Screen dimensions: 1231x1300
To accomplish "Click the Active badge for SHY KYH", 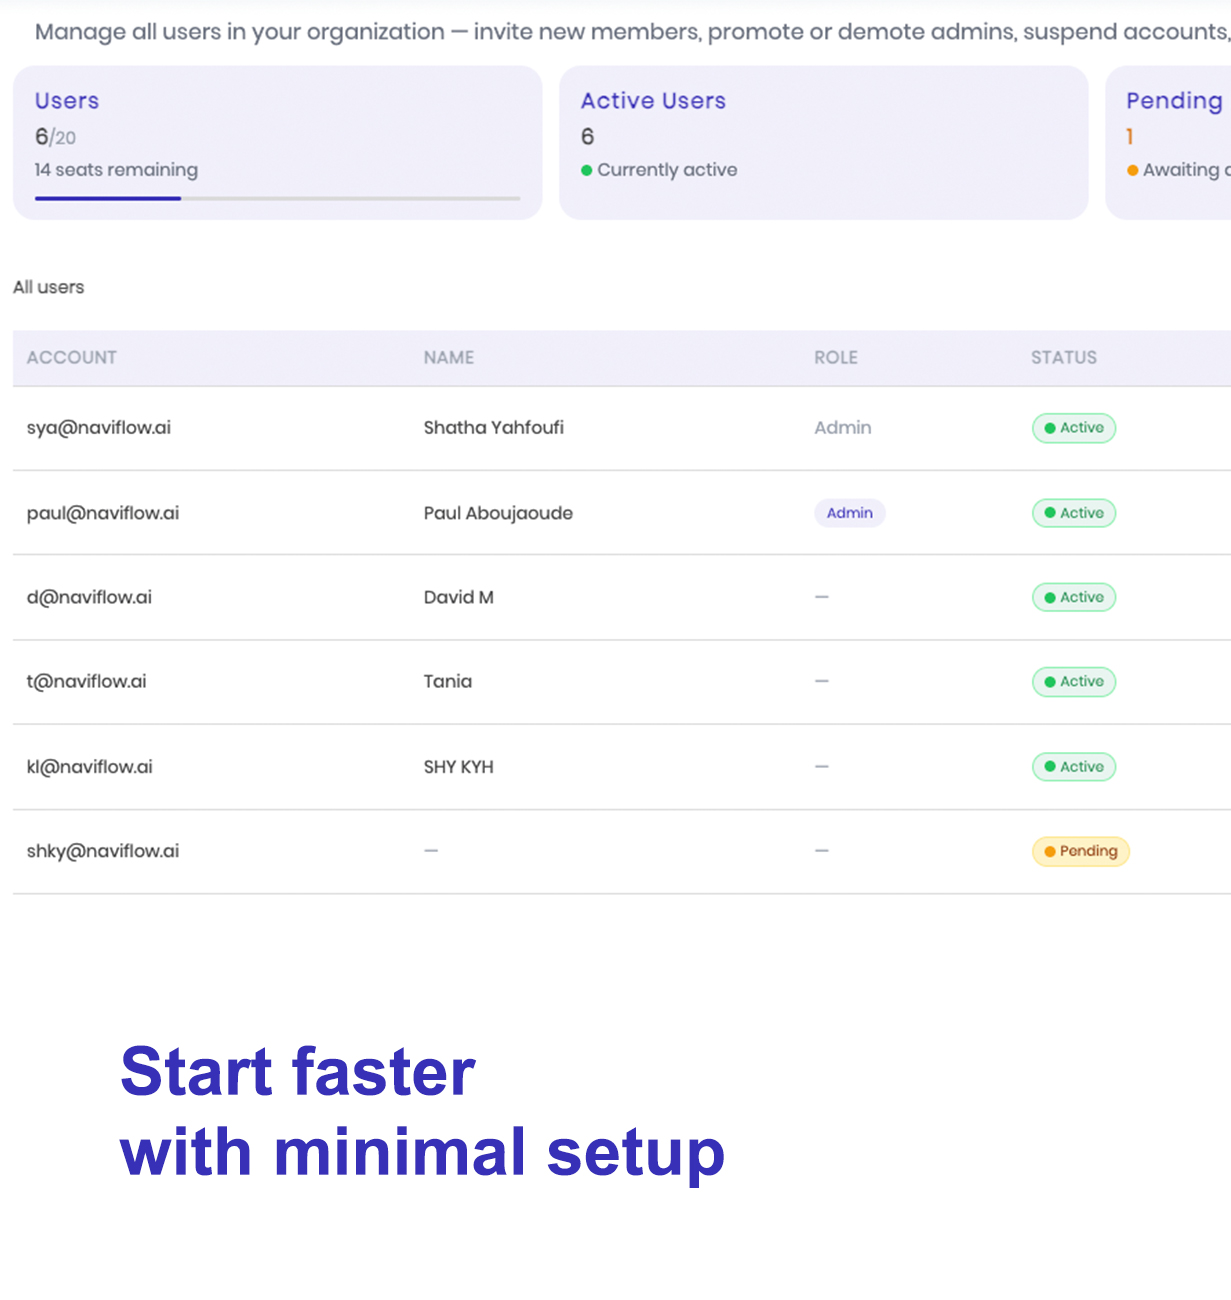I will pos(1073,767).
